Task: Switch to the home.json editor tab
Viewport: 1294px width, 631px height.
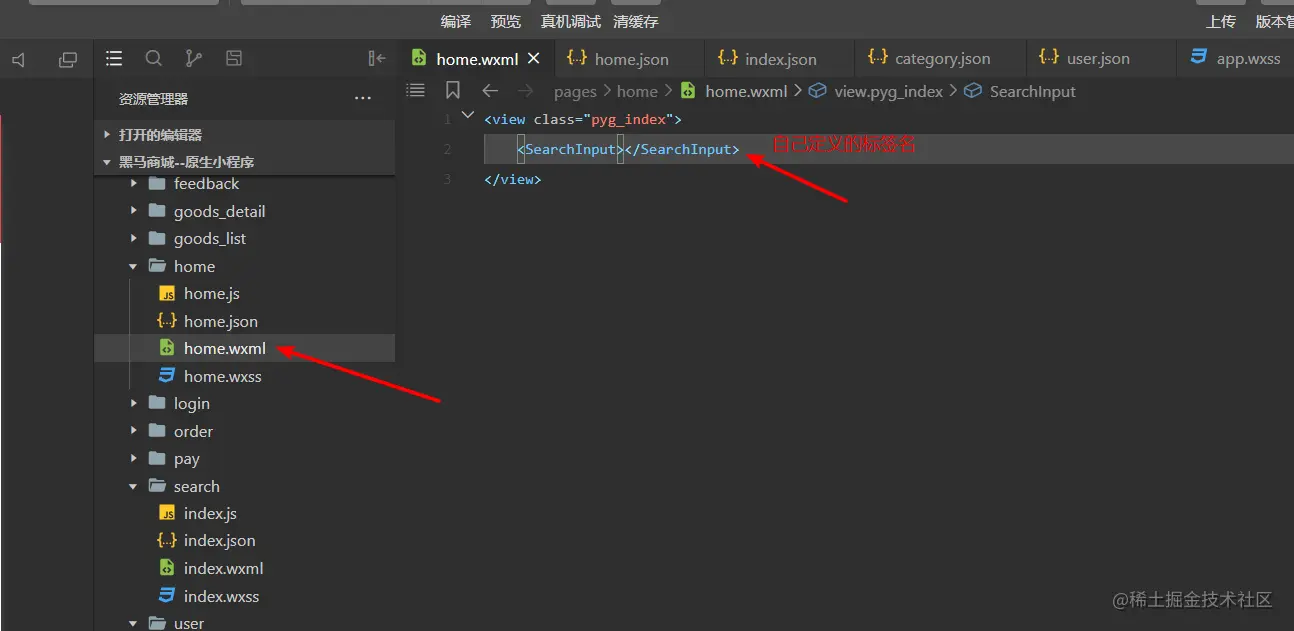Action: pyautogui.click(x=628, y=59)
